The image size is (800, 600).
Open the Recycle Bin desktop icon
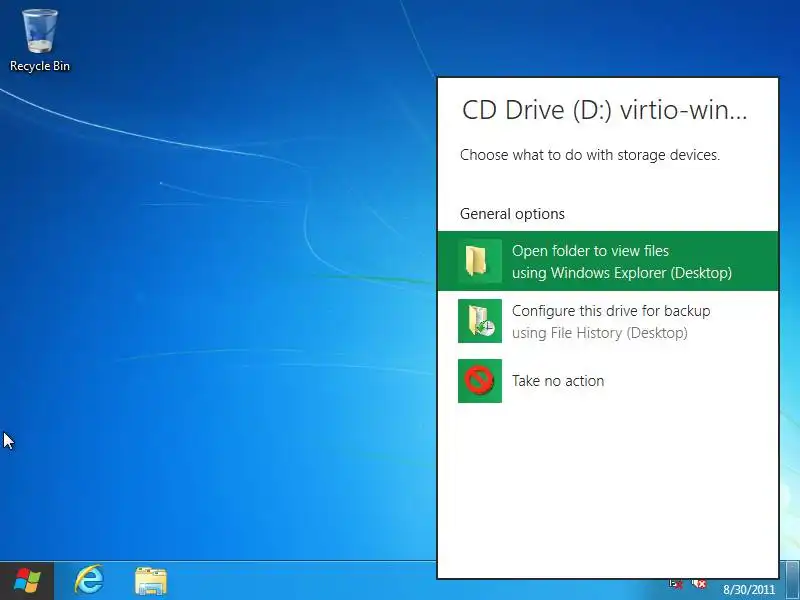point(39,41)
